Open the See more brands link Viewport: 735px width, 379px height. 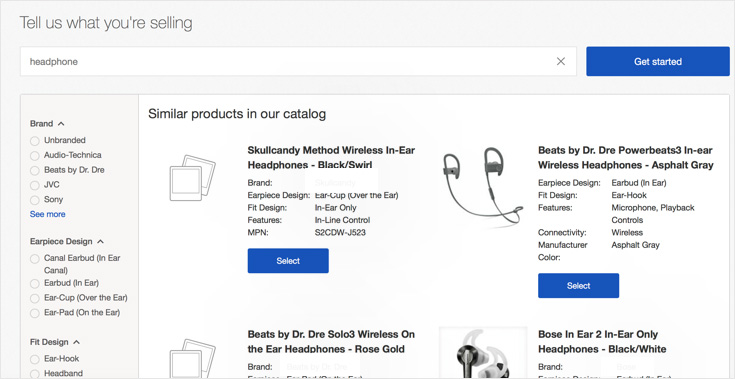point(47,214)
